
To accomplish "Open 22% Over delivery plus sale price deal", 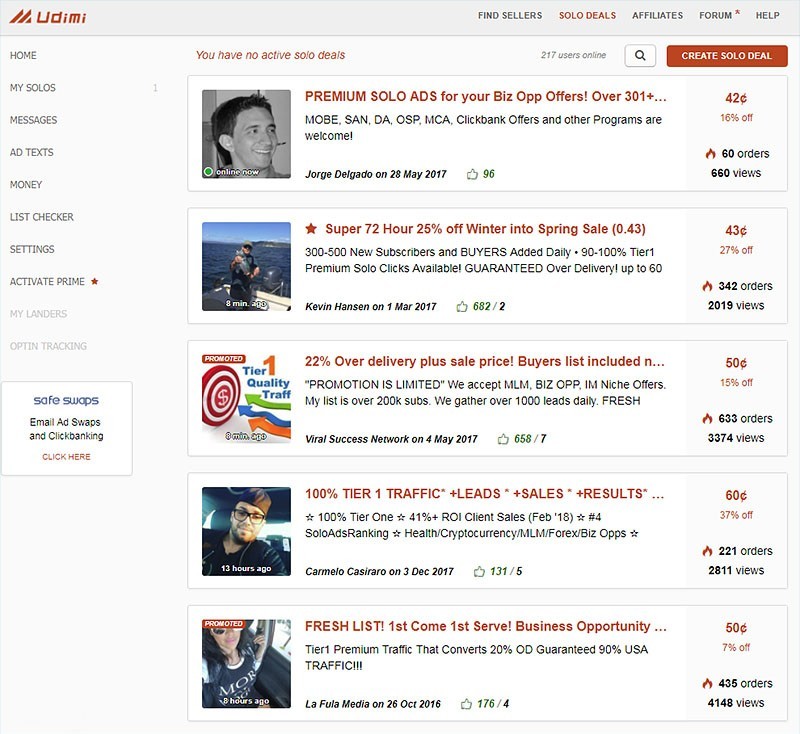I will [x=484, y=361].
